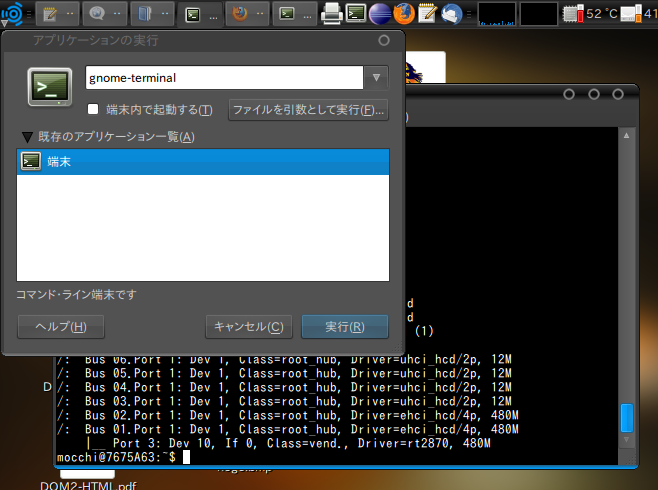Click the terminal icon in the 端末 row
Screen dimensions: 658x490
(31, 162)
